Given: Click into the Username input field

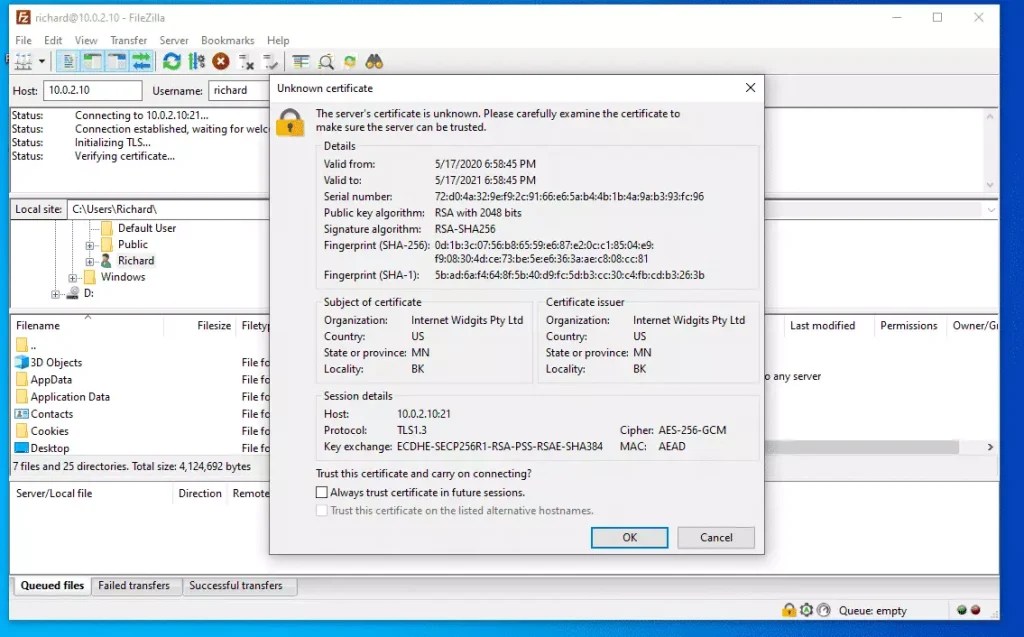Looking at the screenshot, I should [239, 90].
